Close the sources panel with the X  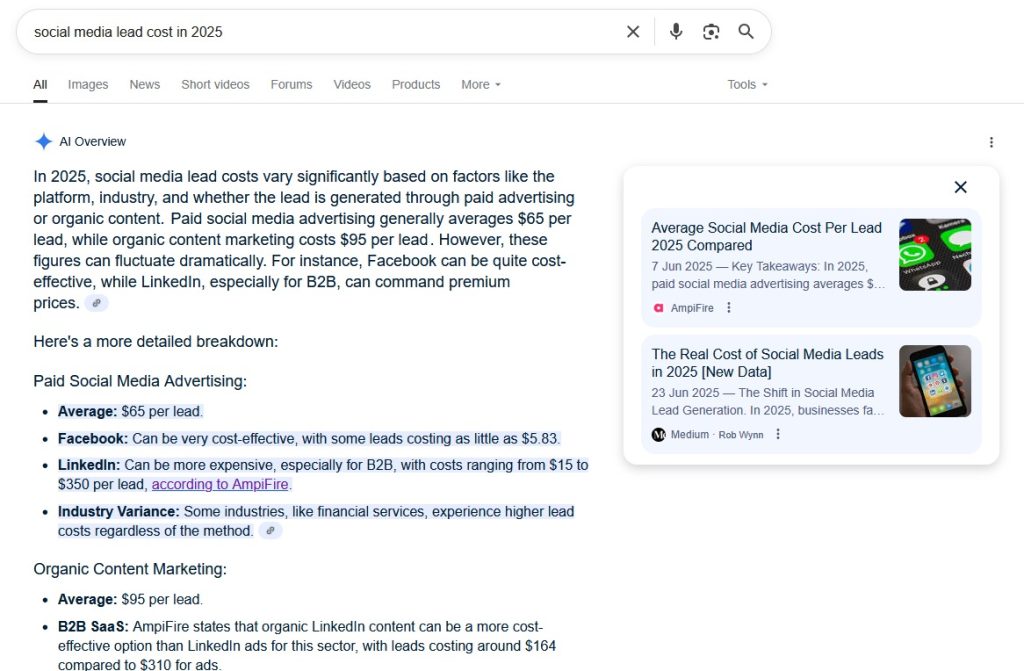pyautogui.click(x=960, y=187)
